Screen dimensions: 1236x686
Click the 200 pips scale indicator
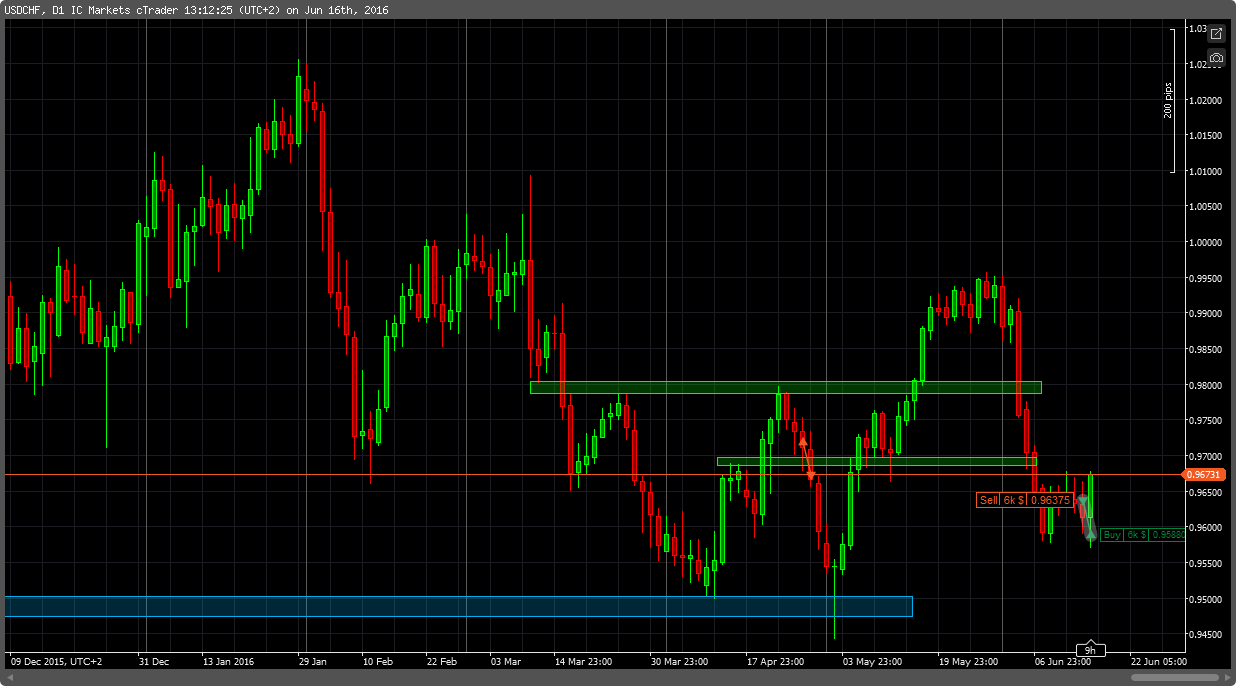pos(1169,100)
